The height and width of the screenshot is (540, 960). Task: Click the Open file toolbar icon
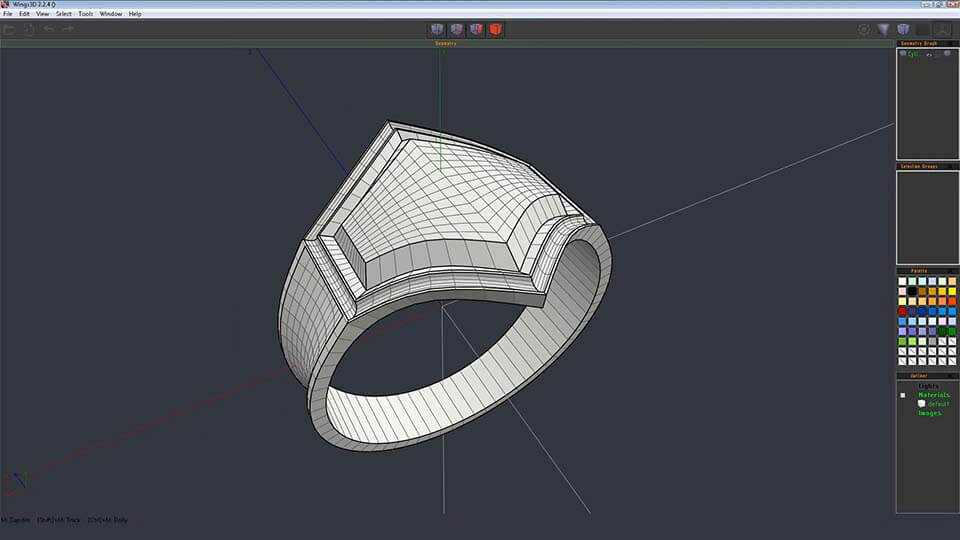9,29
